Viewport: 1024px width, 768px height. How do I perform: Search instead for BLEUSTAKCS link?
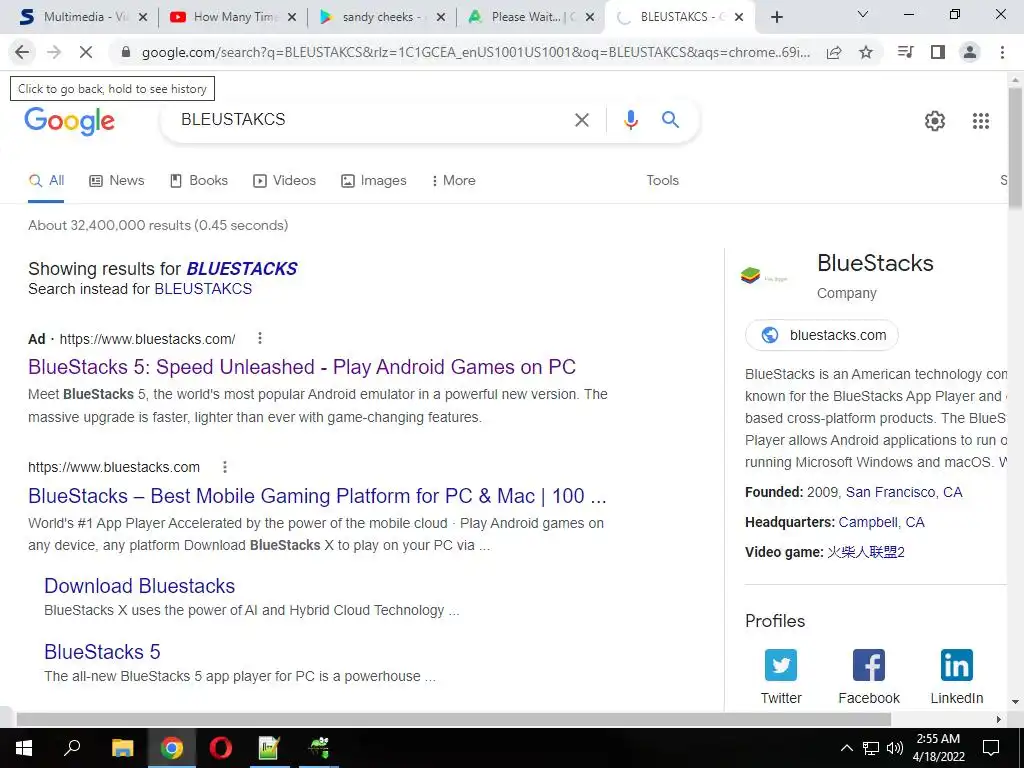pos(203,289)
